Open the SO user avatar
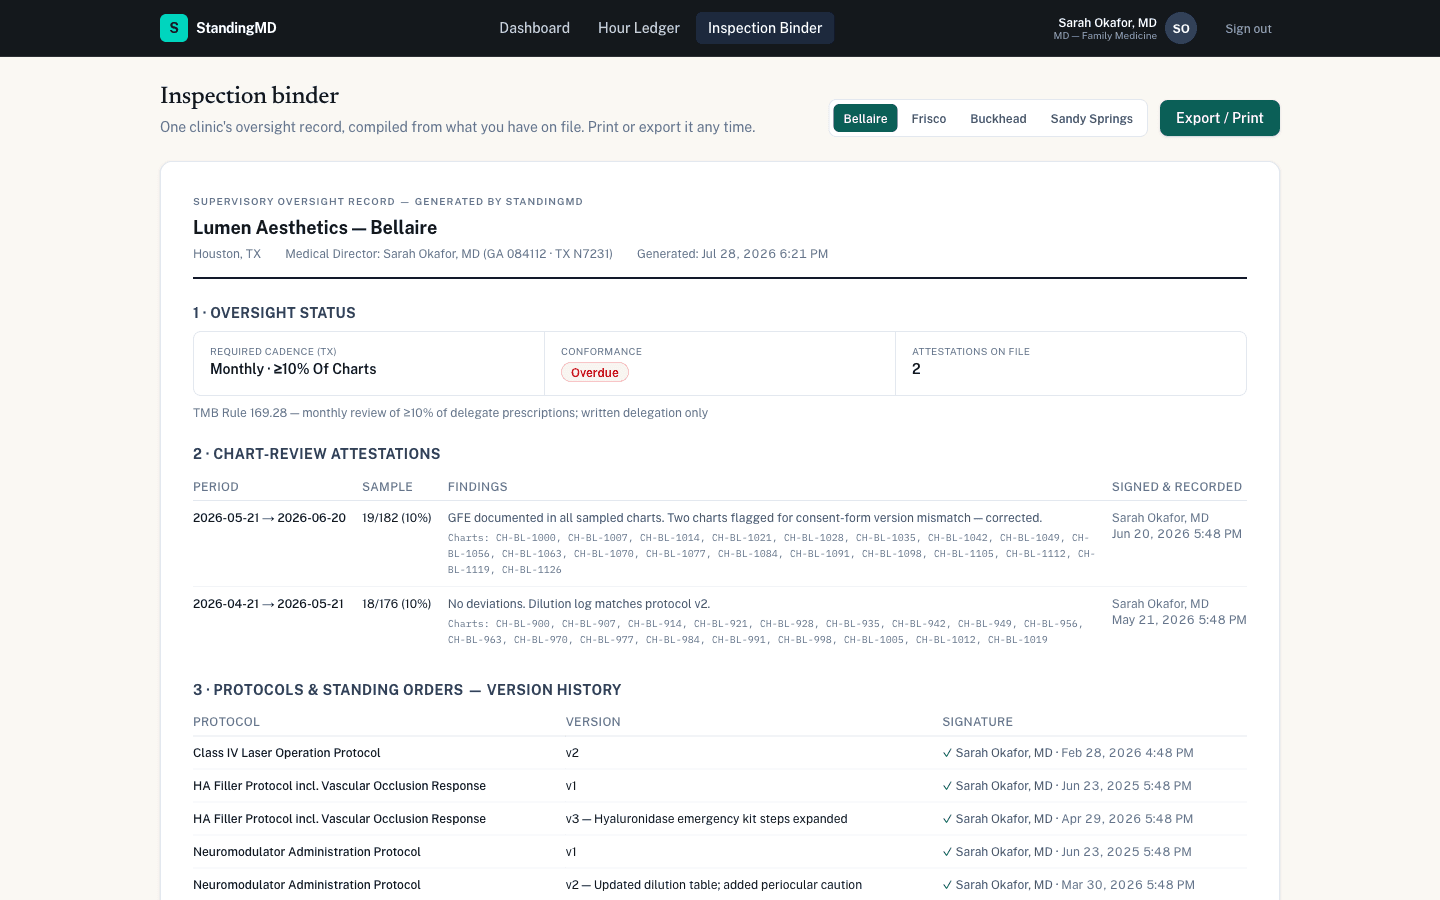The height and width of the screenshot is (900, 1440). 1181,28
